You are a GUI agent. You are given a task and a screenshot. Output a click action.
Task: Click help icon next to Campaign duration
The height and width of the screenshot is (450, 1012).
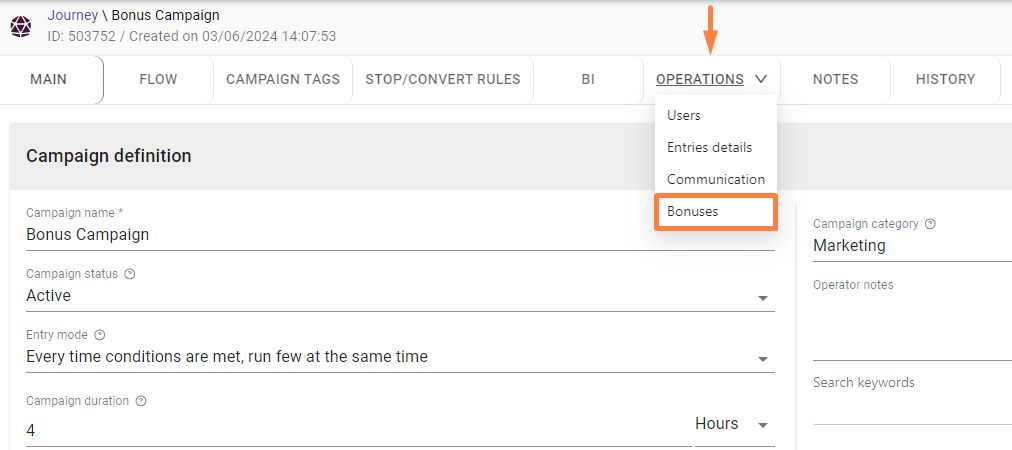tap(141, 401)
